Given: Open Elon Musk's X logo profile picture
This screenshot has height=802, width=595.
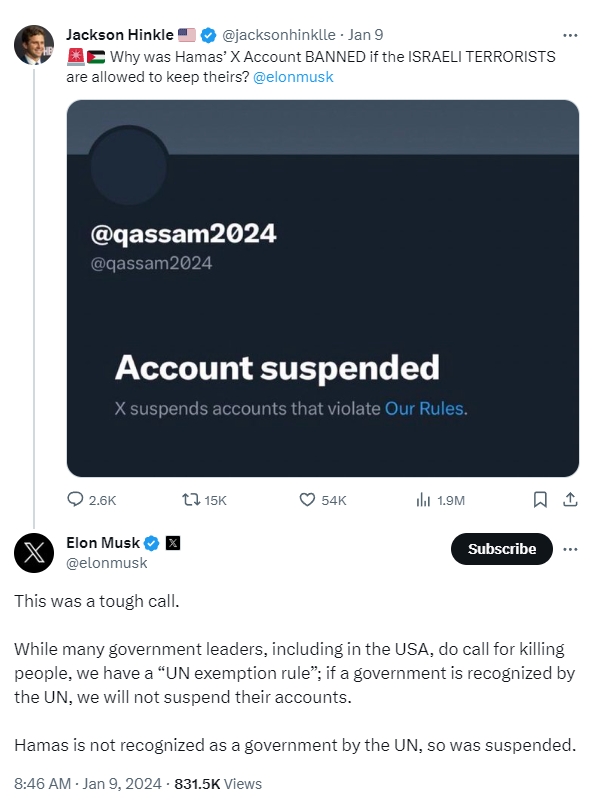Looking at the screenshot, I should click(x=34, y=552).
